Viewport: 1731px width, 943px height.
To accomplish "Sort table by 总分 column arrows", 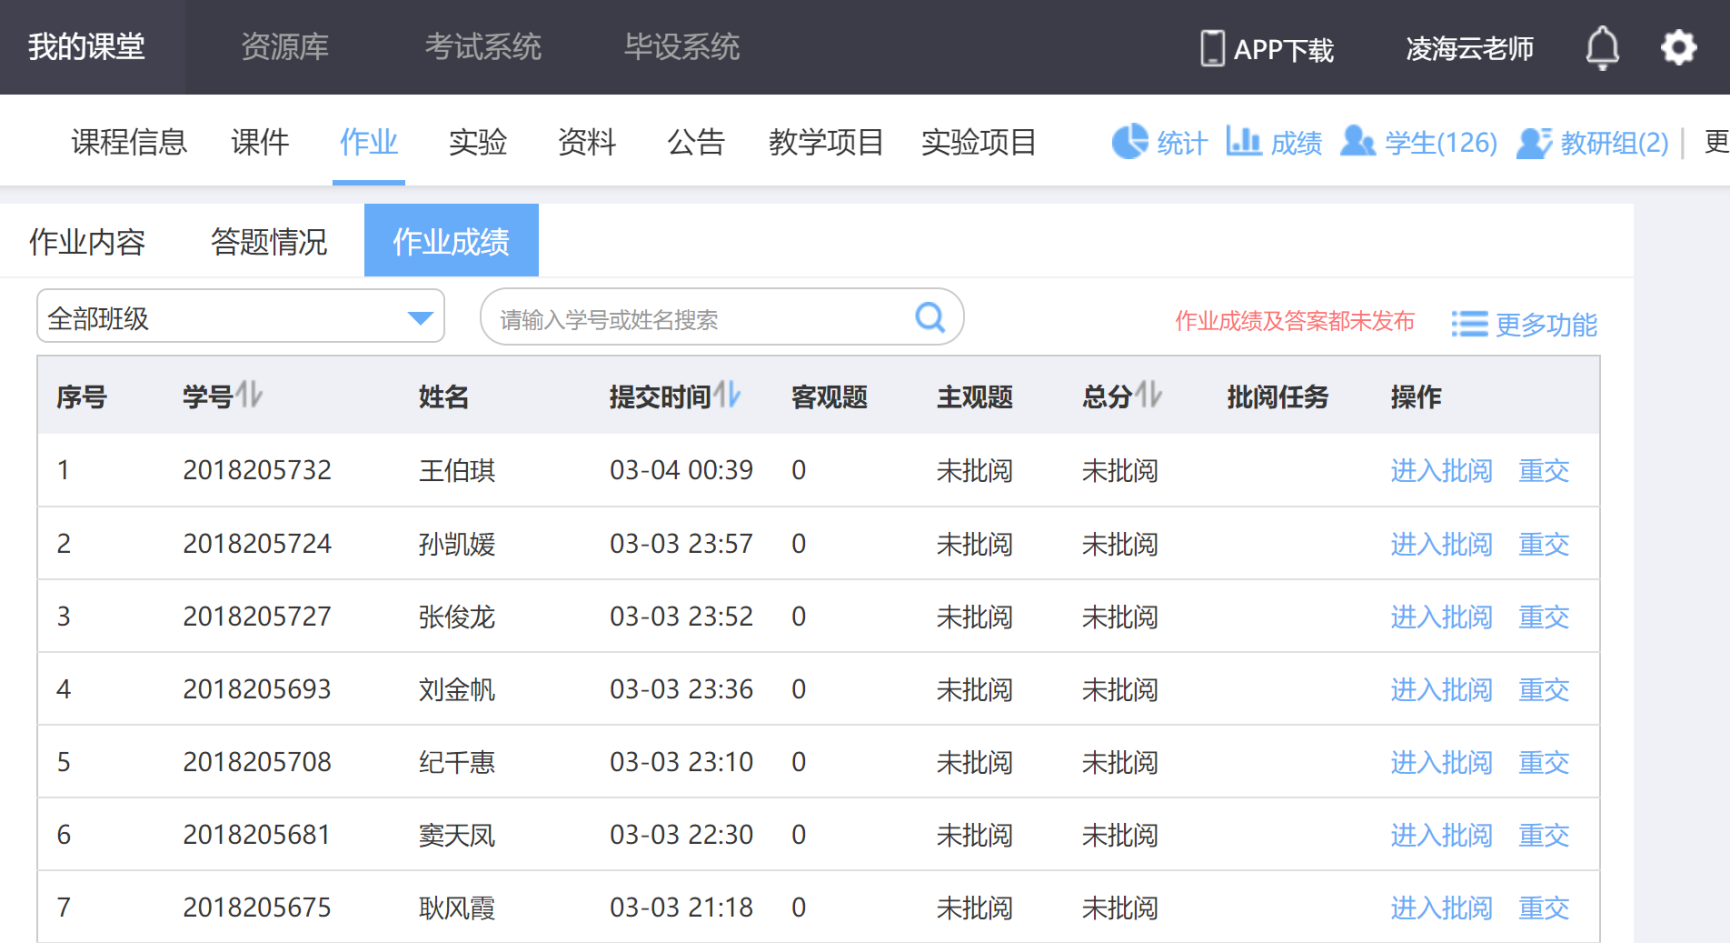I will click(1150, 395).
